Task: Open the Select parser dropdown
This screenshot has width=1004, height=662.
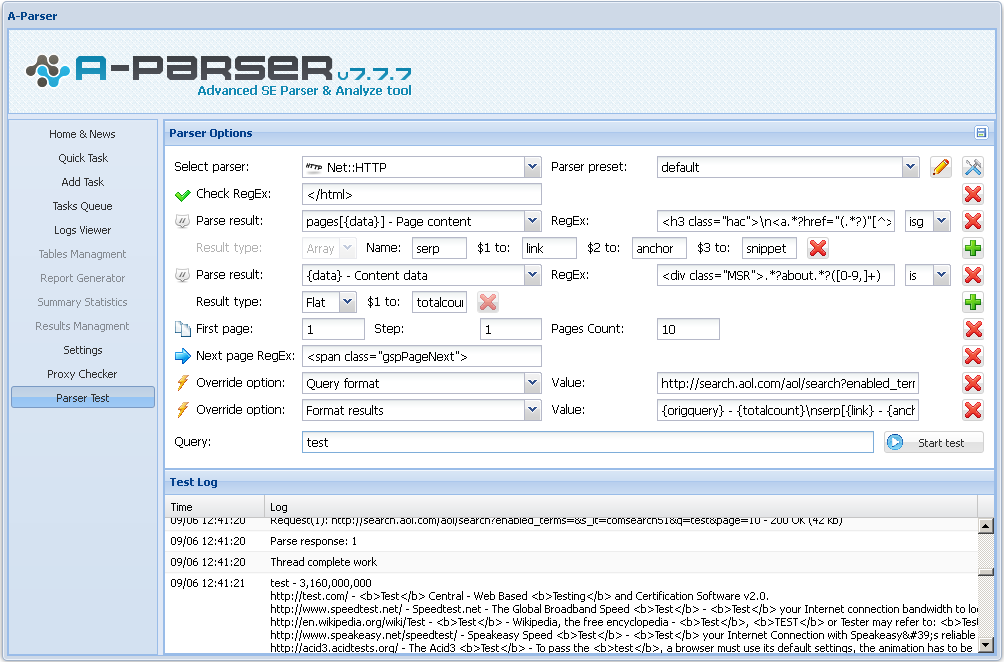Action: (532, 167)
